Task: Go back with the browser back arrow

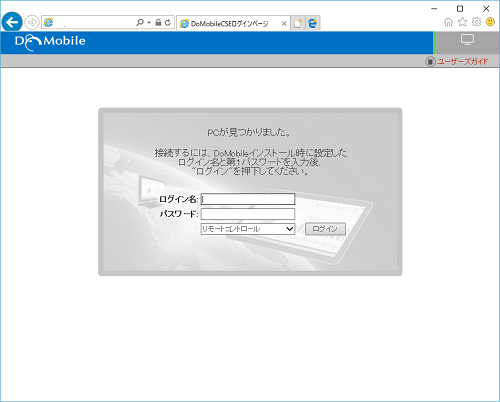Action: (12, 23)
